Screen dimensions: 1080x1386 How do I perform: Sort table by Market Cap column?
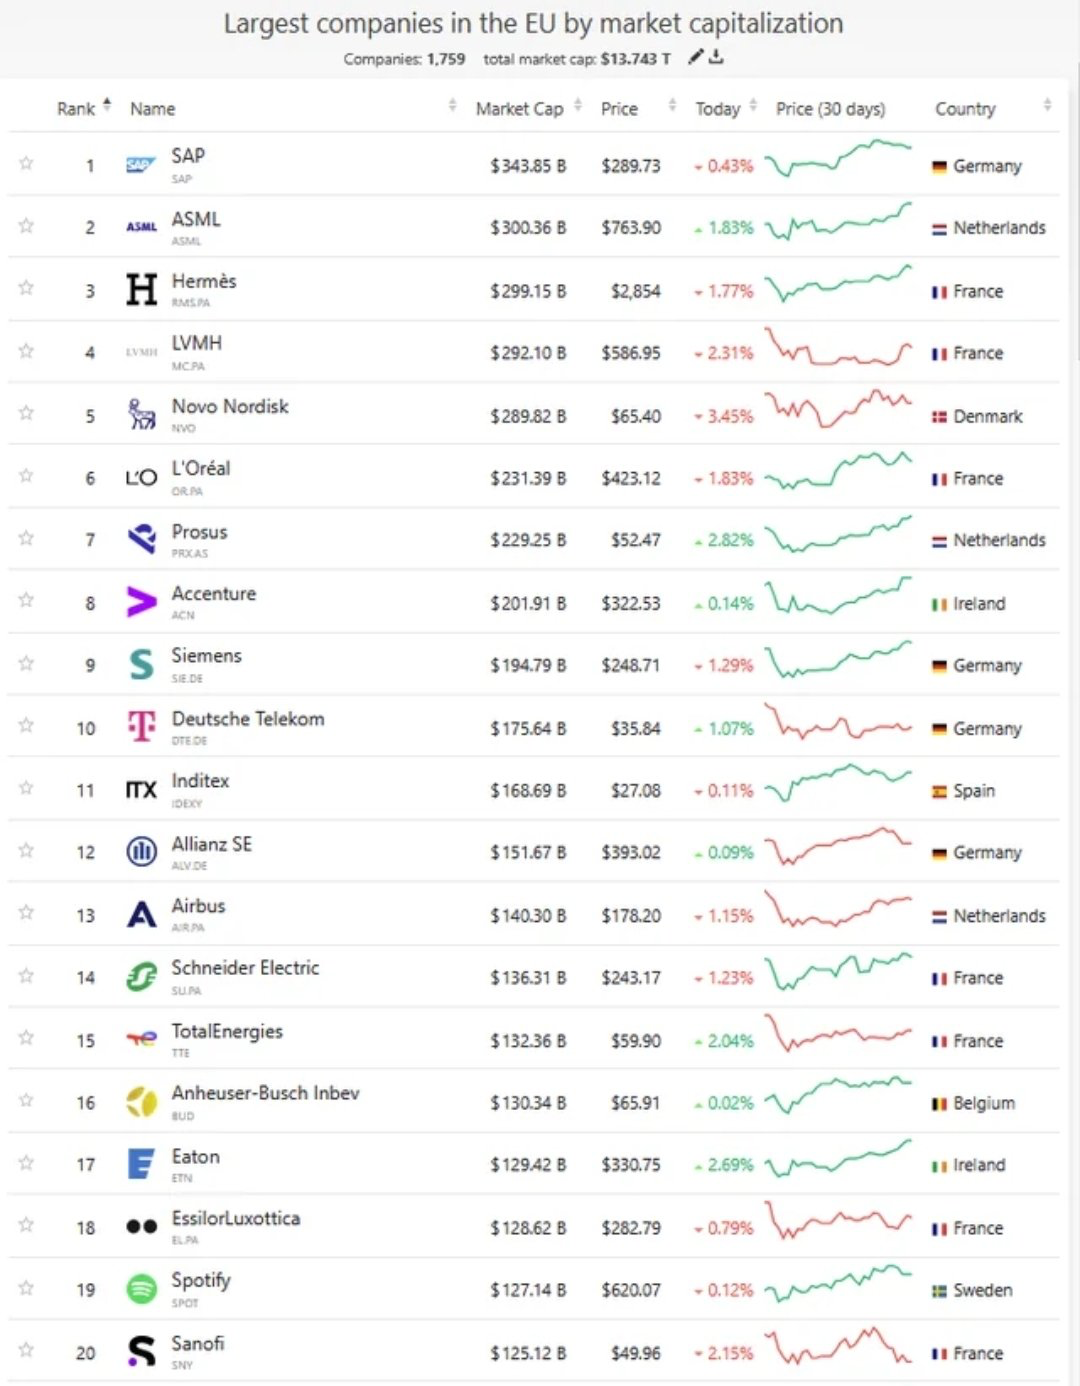tap(528, 108)
